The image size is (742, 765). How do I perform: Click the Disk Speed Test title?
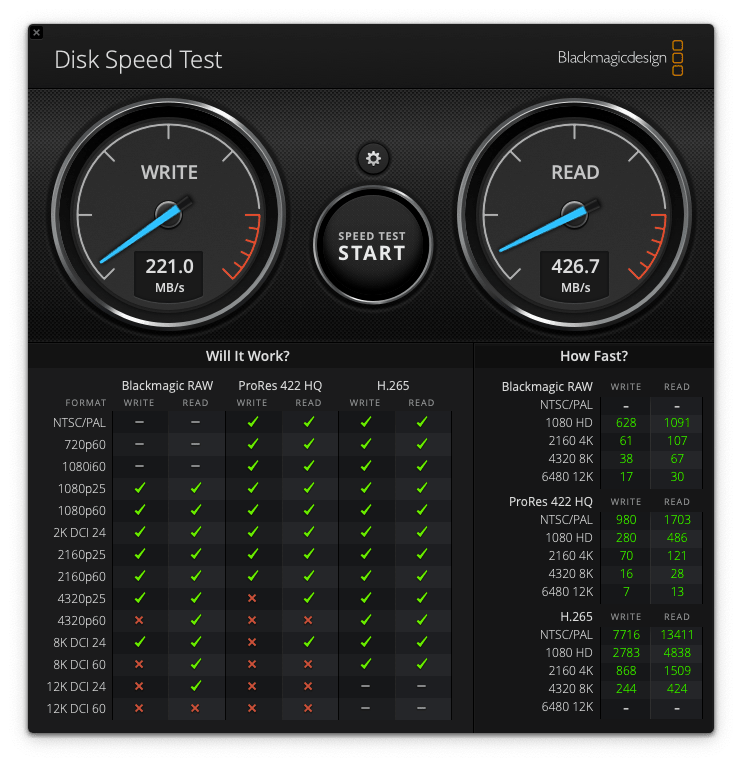pyautogui.click(x=138, y=60)
